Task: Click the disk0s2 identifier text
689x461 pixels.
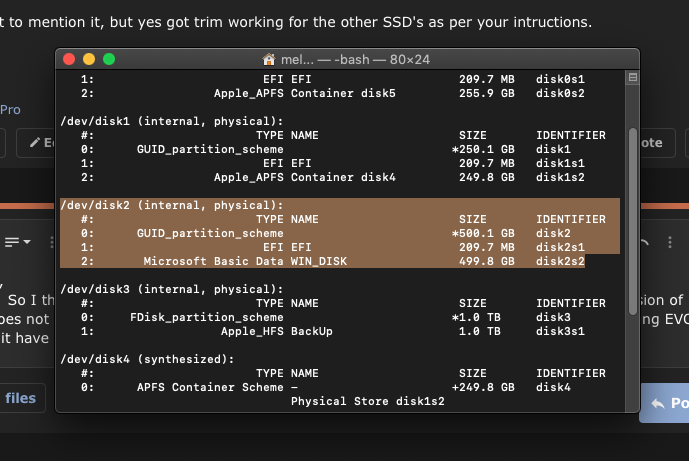Action: 560,93
